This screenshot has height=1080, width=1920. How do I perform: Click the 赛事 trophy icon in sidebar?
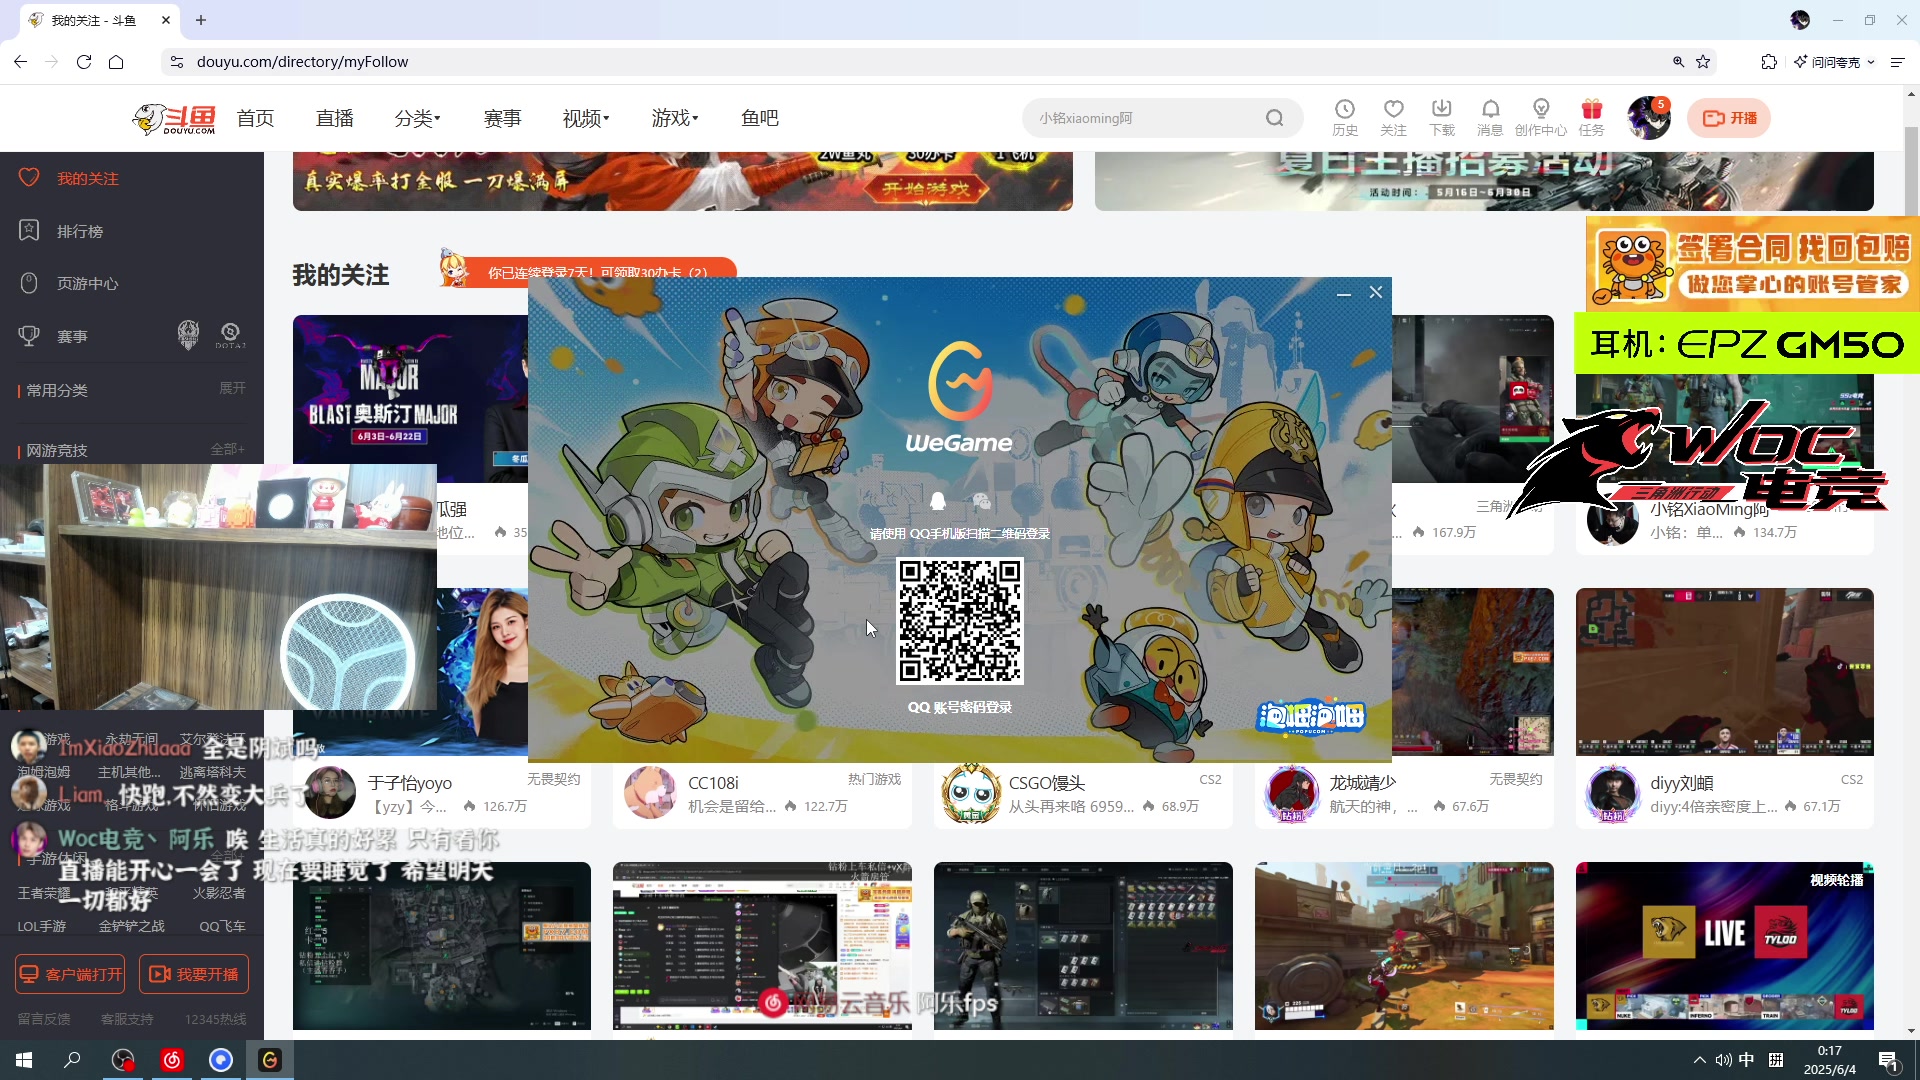[x=29, y=336]
